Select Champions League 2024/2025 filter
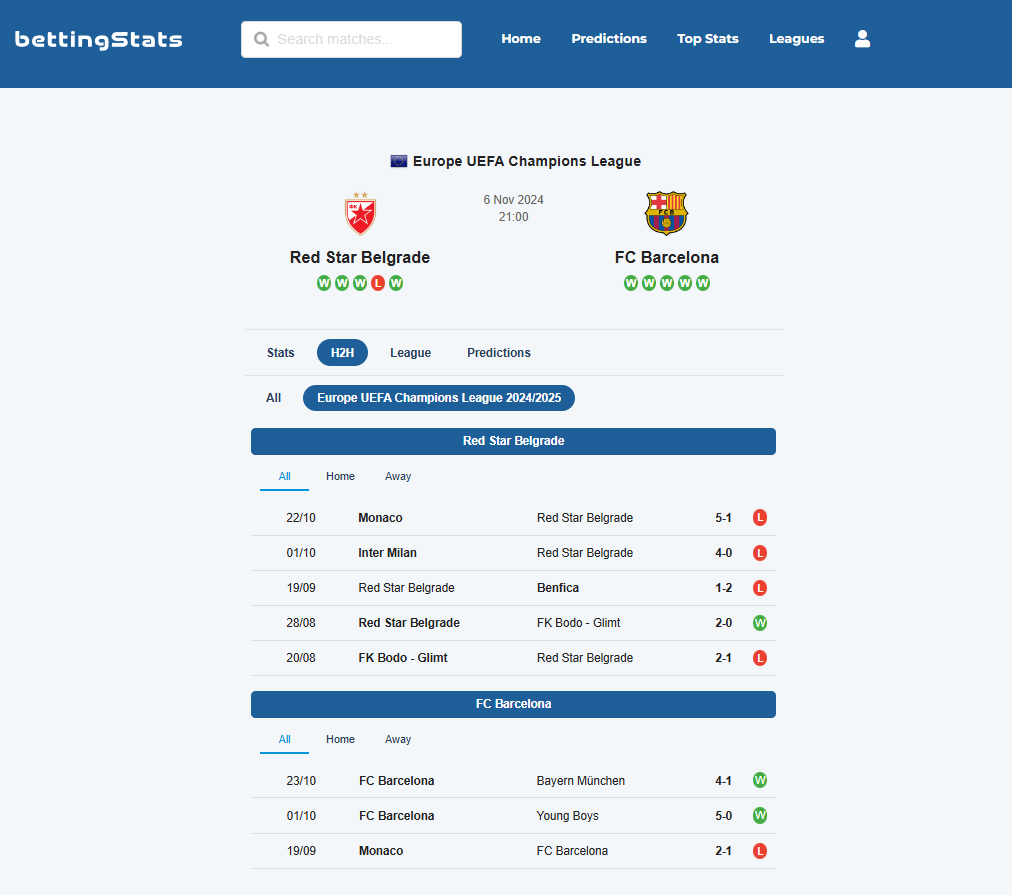Viewport: 1012px width, 895px height. 439,398
